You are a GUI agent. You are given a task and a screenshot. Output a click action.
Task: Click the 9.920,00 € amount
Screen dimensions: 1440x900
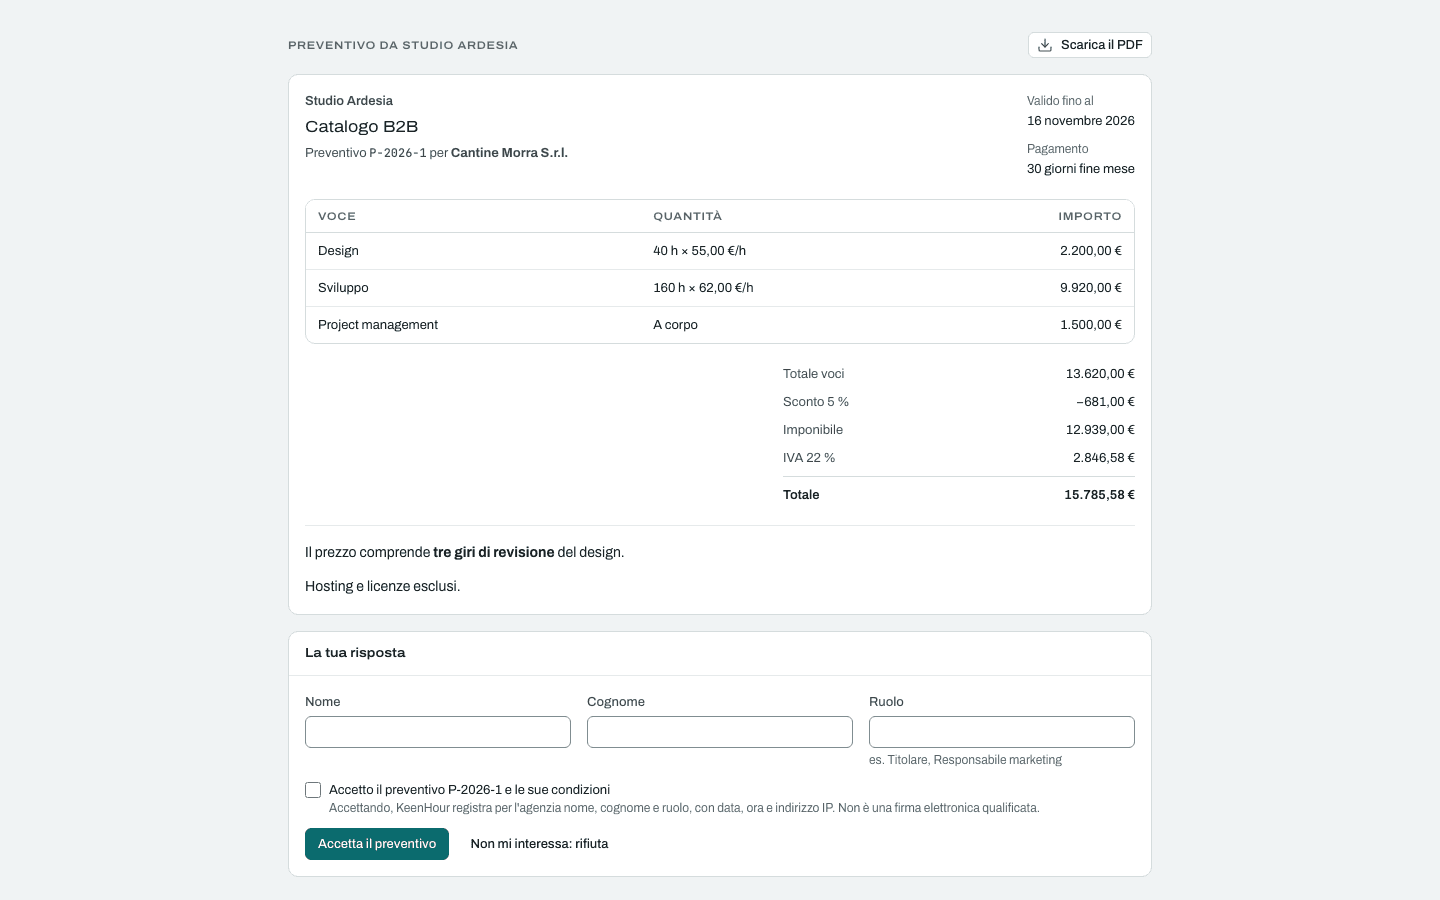point(1091,288)
